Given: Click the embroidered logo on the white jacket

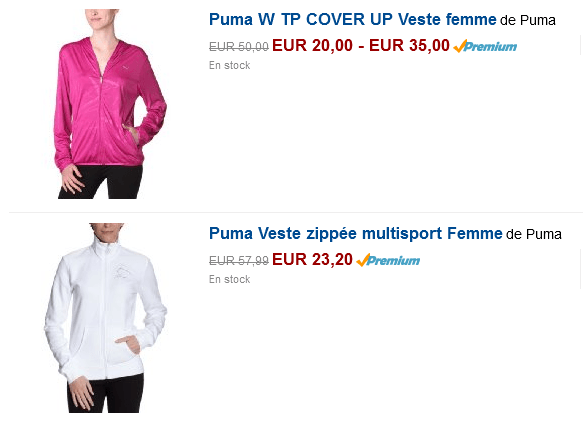Looking at the screenshot, I should 121,271.
